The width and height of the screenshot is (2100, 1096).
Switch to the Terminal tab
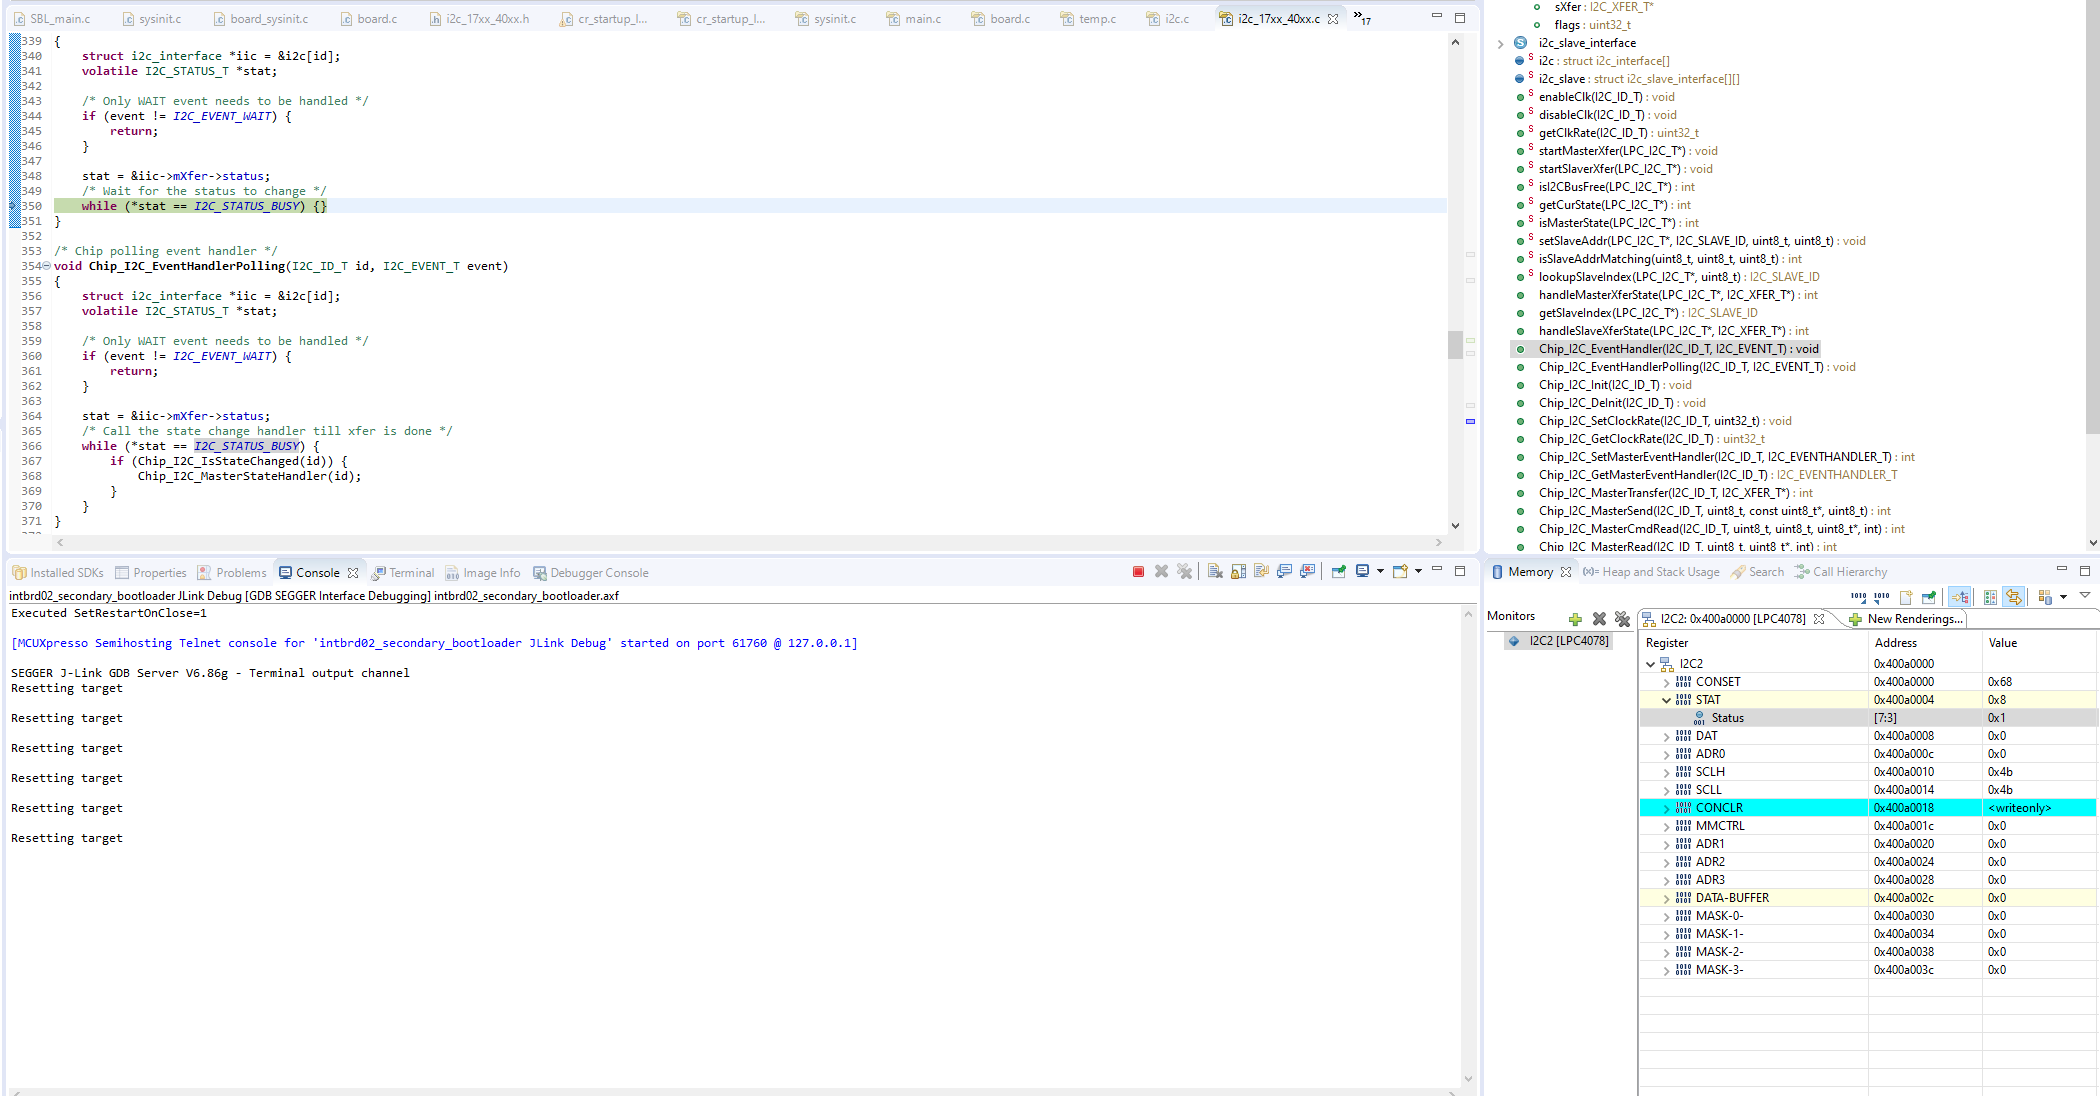tap(410, 572)
